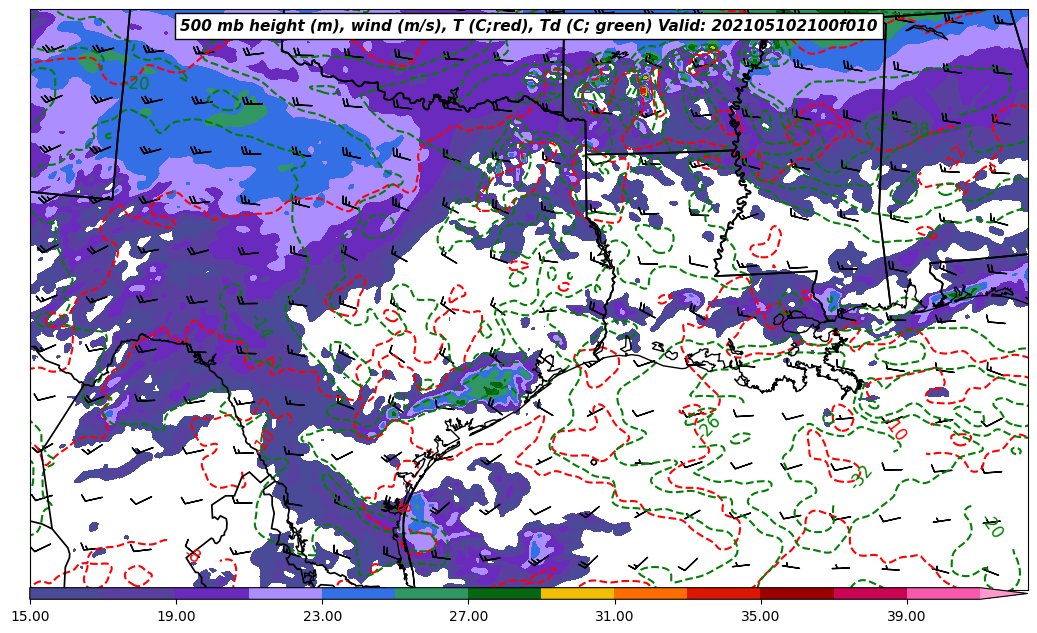
Task: Click the 39.00 colorbar tick label
Action: coord(906,616)
